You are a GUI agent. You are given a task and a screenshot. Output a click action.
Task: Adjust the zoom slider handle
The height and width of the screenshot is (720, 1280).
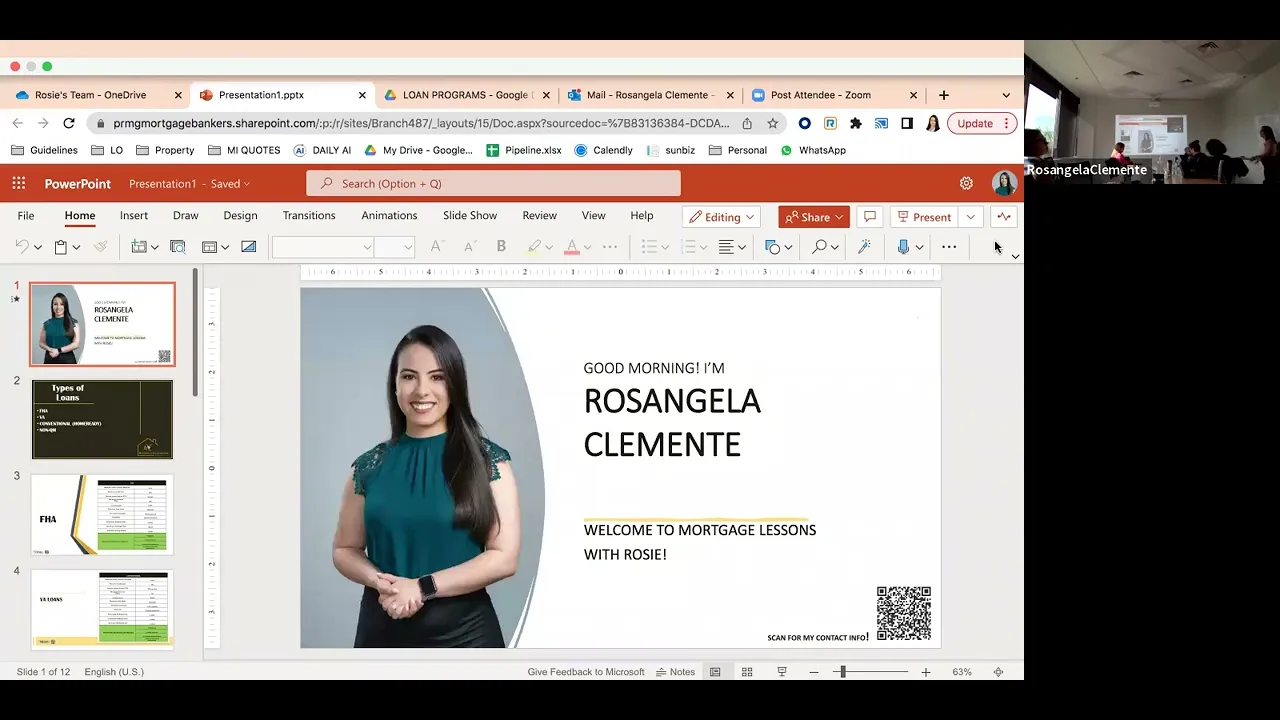click(x=843, y=672)
